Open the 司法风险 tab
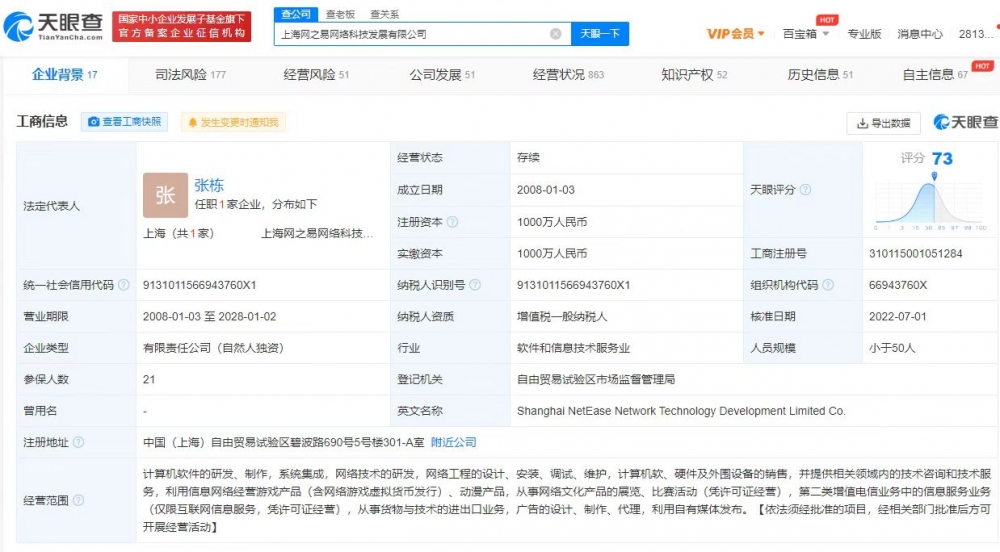Image resolution: width=1000 pixels, height=552 pixels. tap(191, 75)
